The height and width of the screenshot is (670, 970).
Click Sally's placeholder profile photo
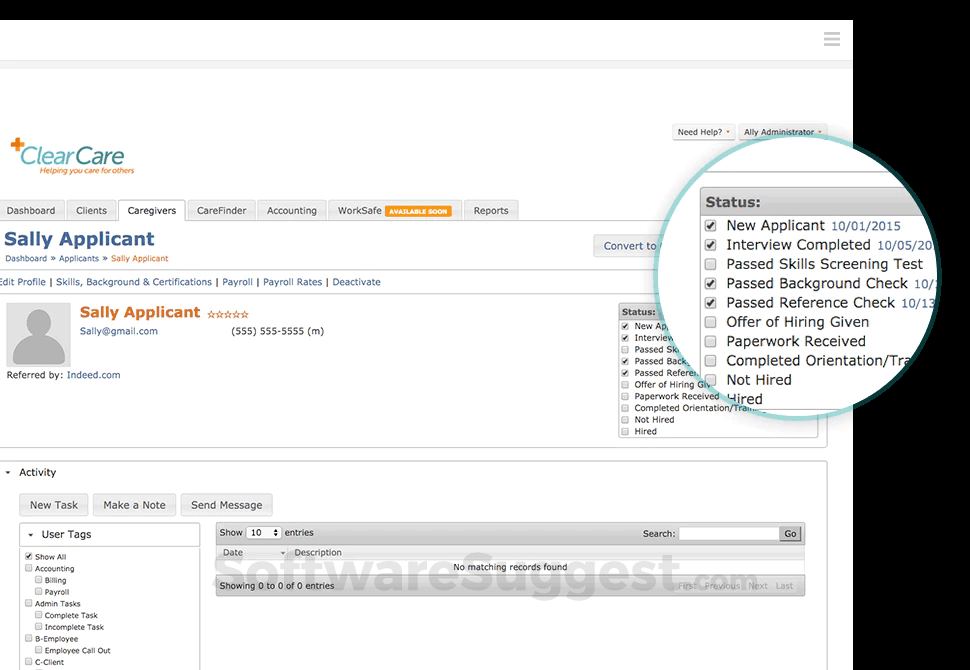coord(40,335)
